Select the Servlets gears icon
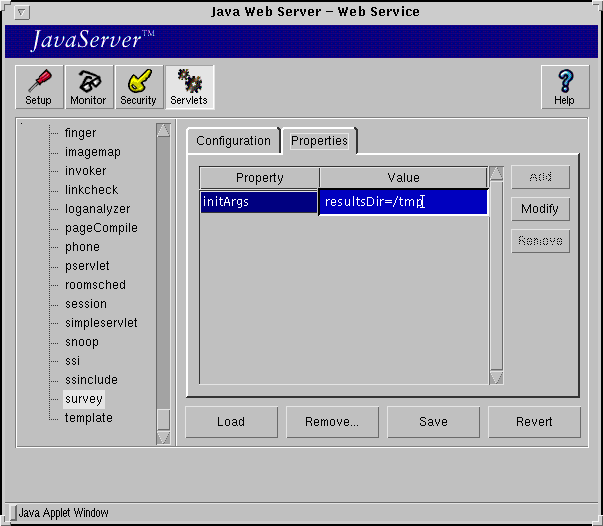Screen dimensions: 603x526 (190, 87)
